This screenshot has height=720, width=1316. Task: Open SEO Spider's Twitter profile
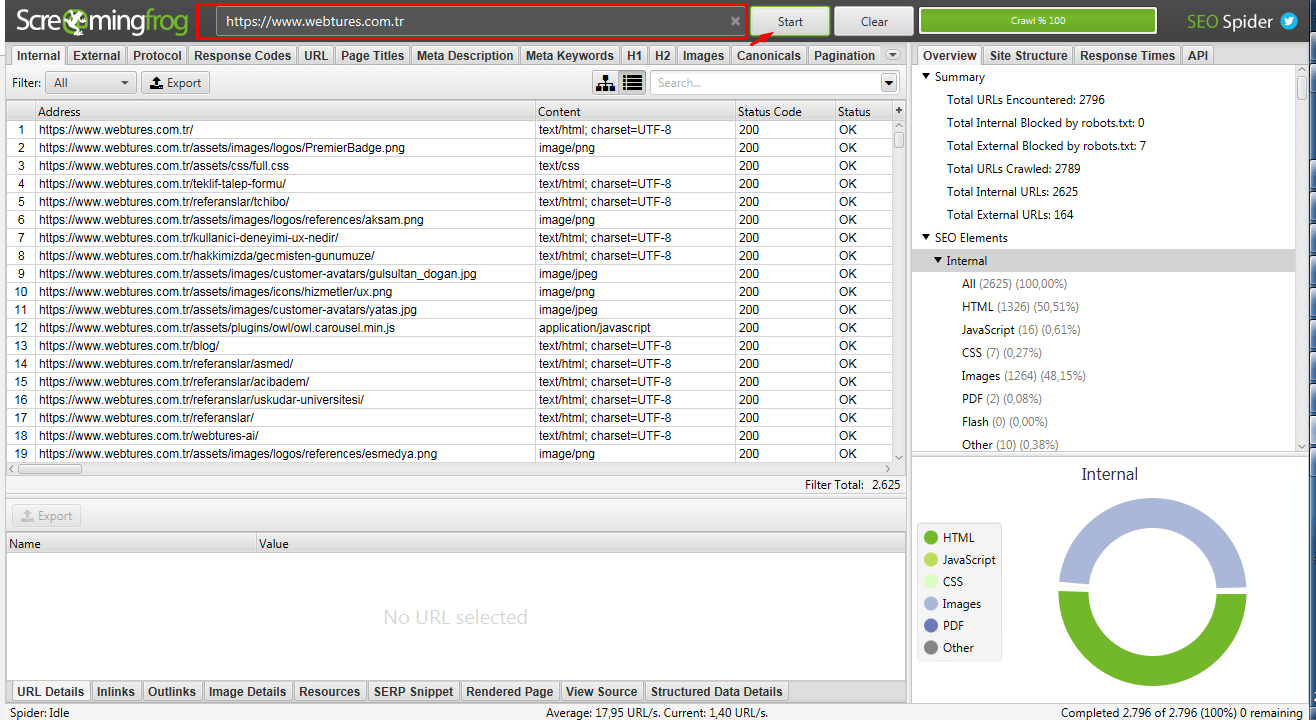1291,19
